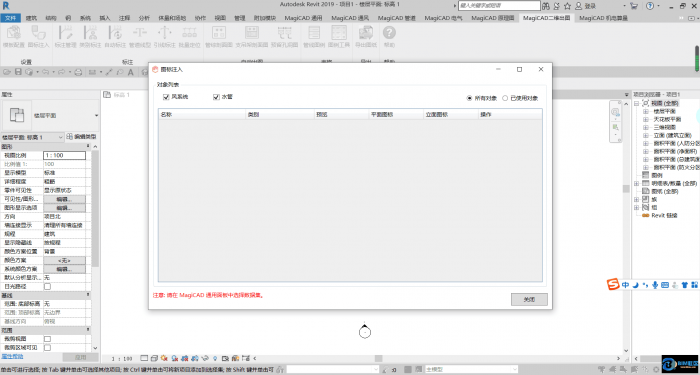Viewport: 700px width, 375px height.
Task: Expand the 明细表/数量 tree node
Action: pos(637,183)
